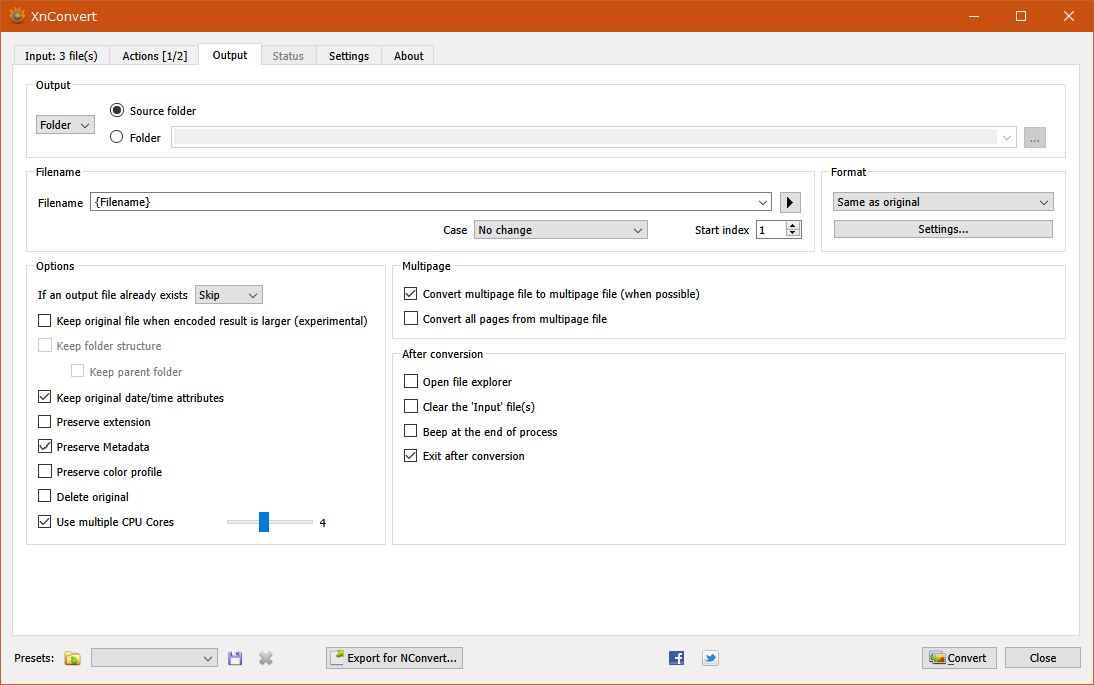Start conversion with Convert button
The height and width of the screenshot is (685, 1094).
959,658
